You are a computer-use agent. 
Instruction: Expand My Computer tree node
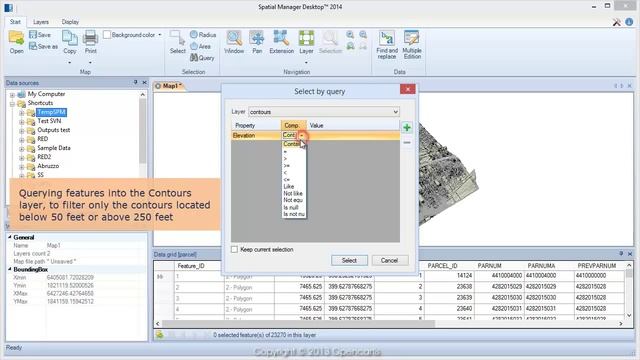coord(12,94)
